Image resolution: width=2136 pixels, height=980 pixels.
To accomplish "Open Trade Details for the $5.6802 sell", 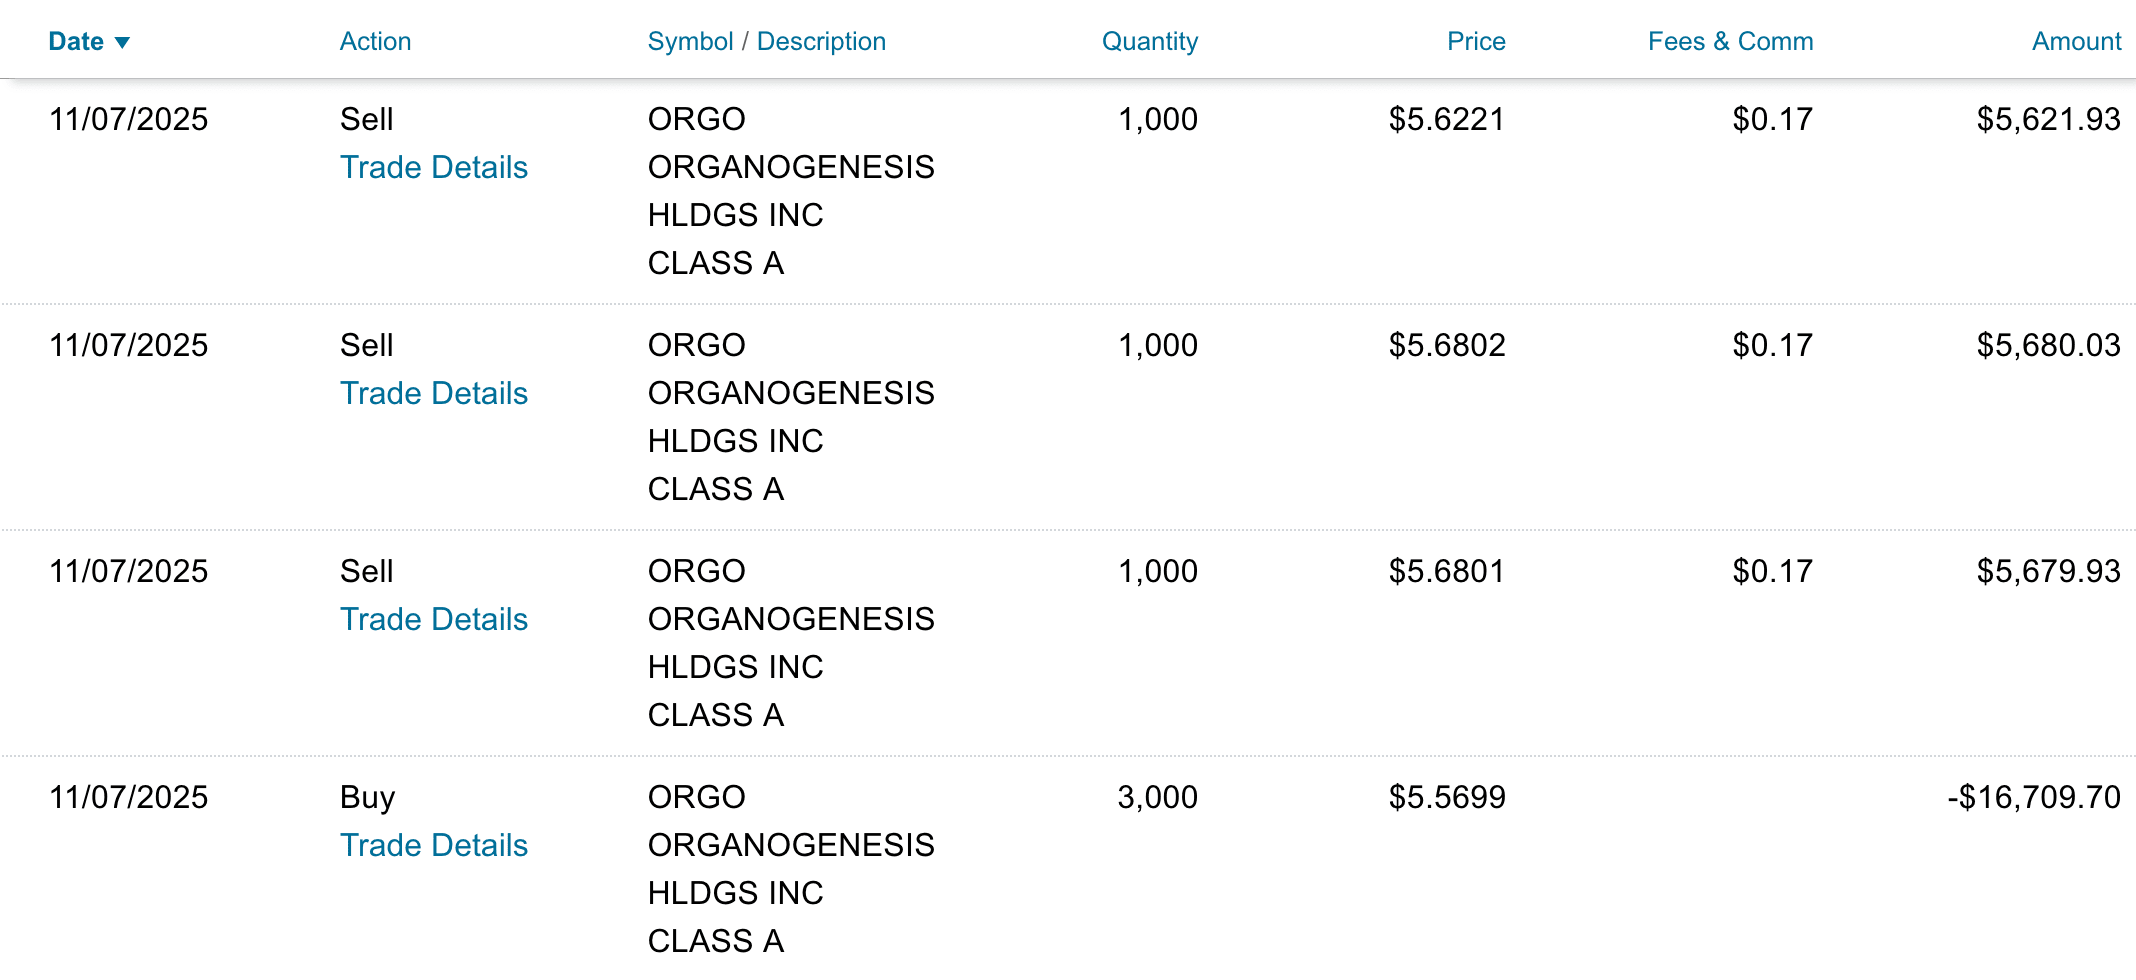I will click(434, 393).
